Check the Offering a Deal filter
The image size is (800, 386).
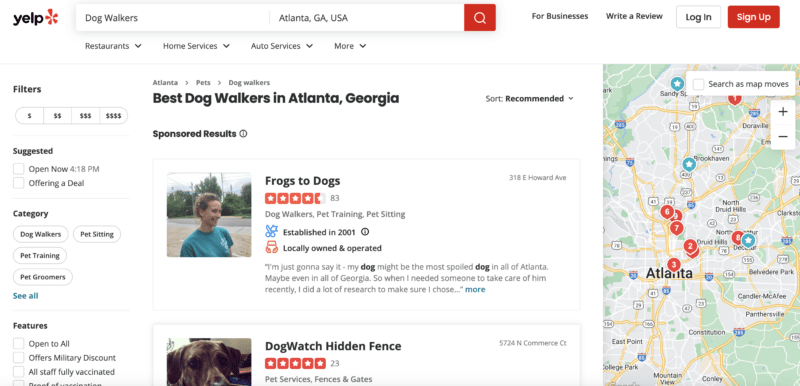[19, 183]
